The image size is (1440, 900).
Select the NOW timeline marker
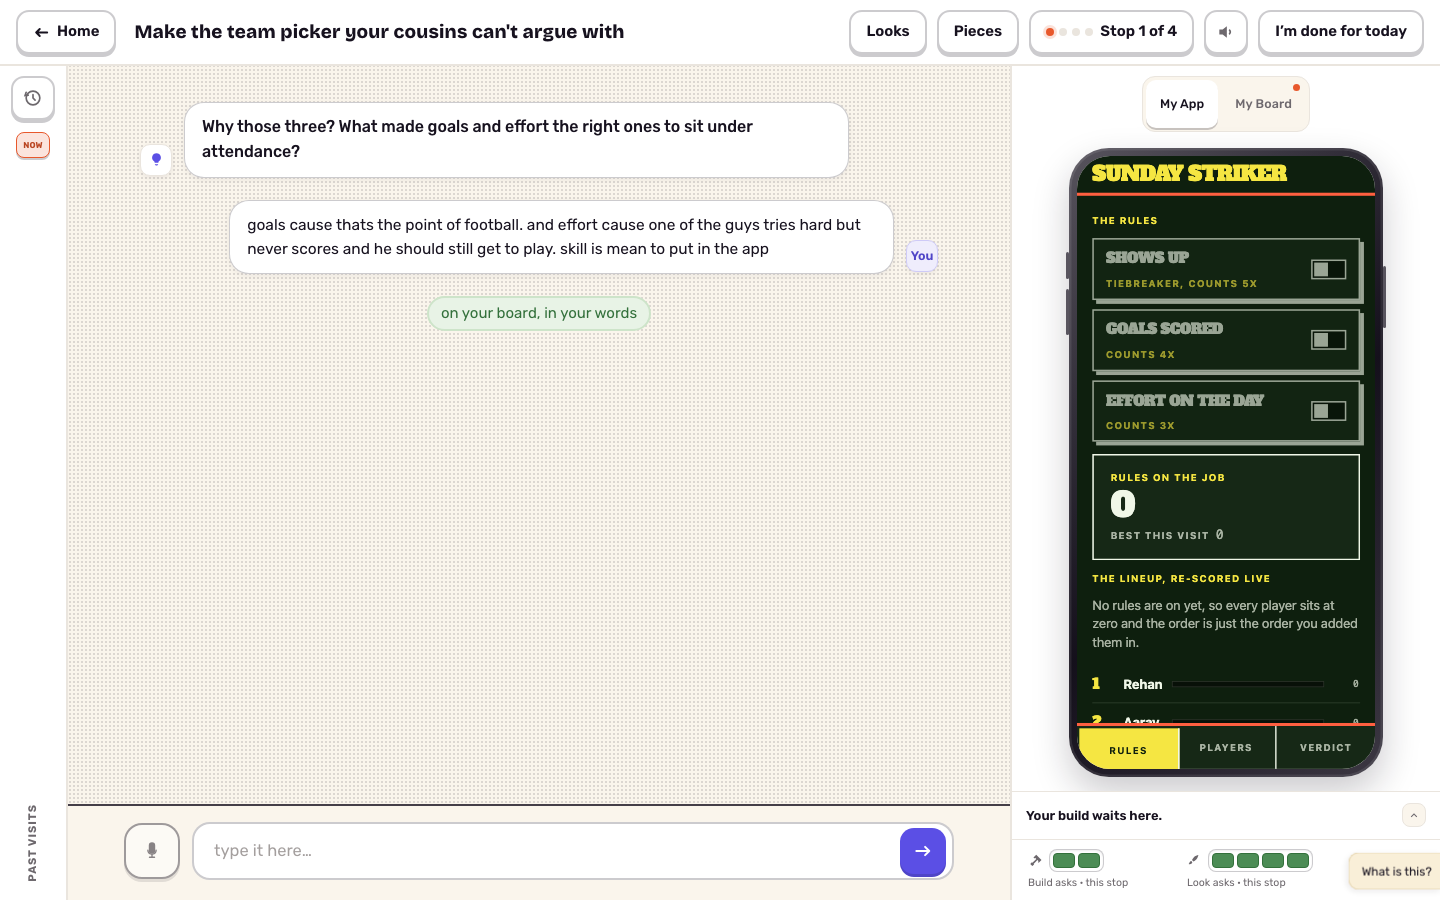pyautogui.click(x=33, y=145)
